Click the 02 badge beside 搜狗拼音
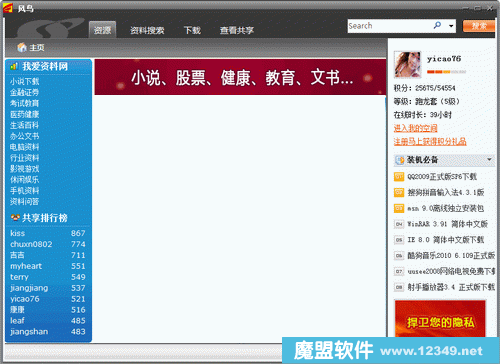 tap(399, 192)
